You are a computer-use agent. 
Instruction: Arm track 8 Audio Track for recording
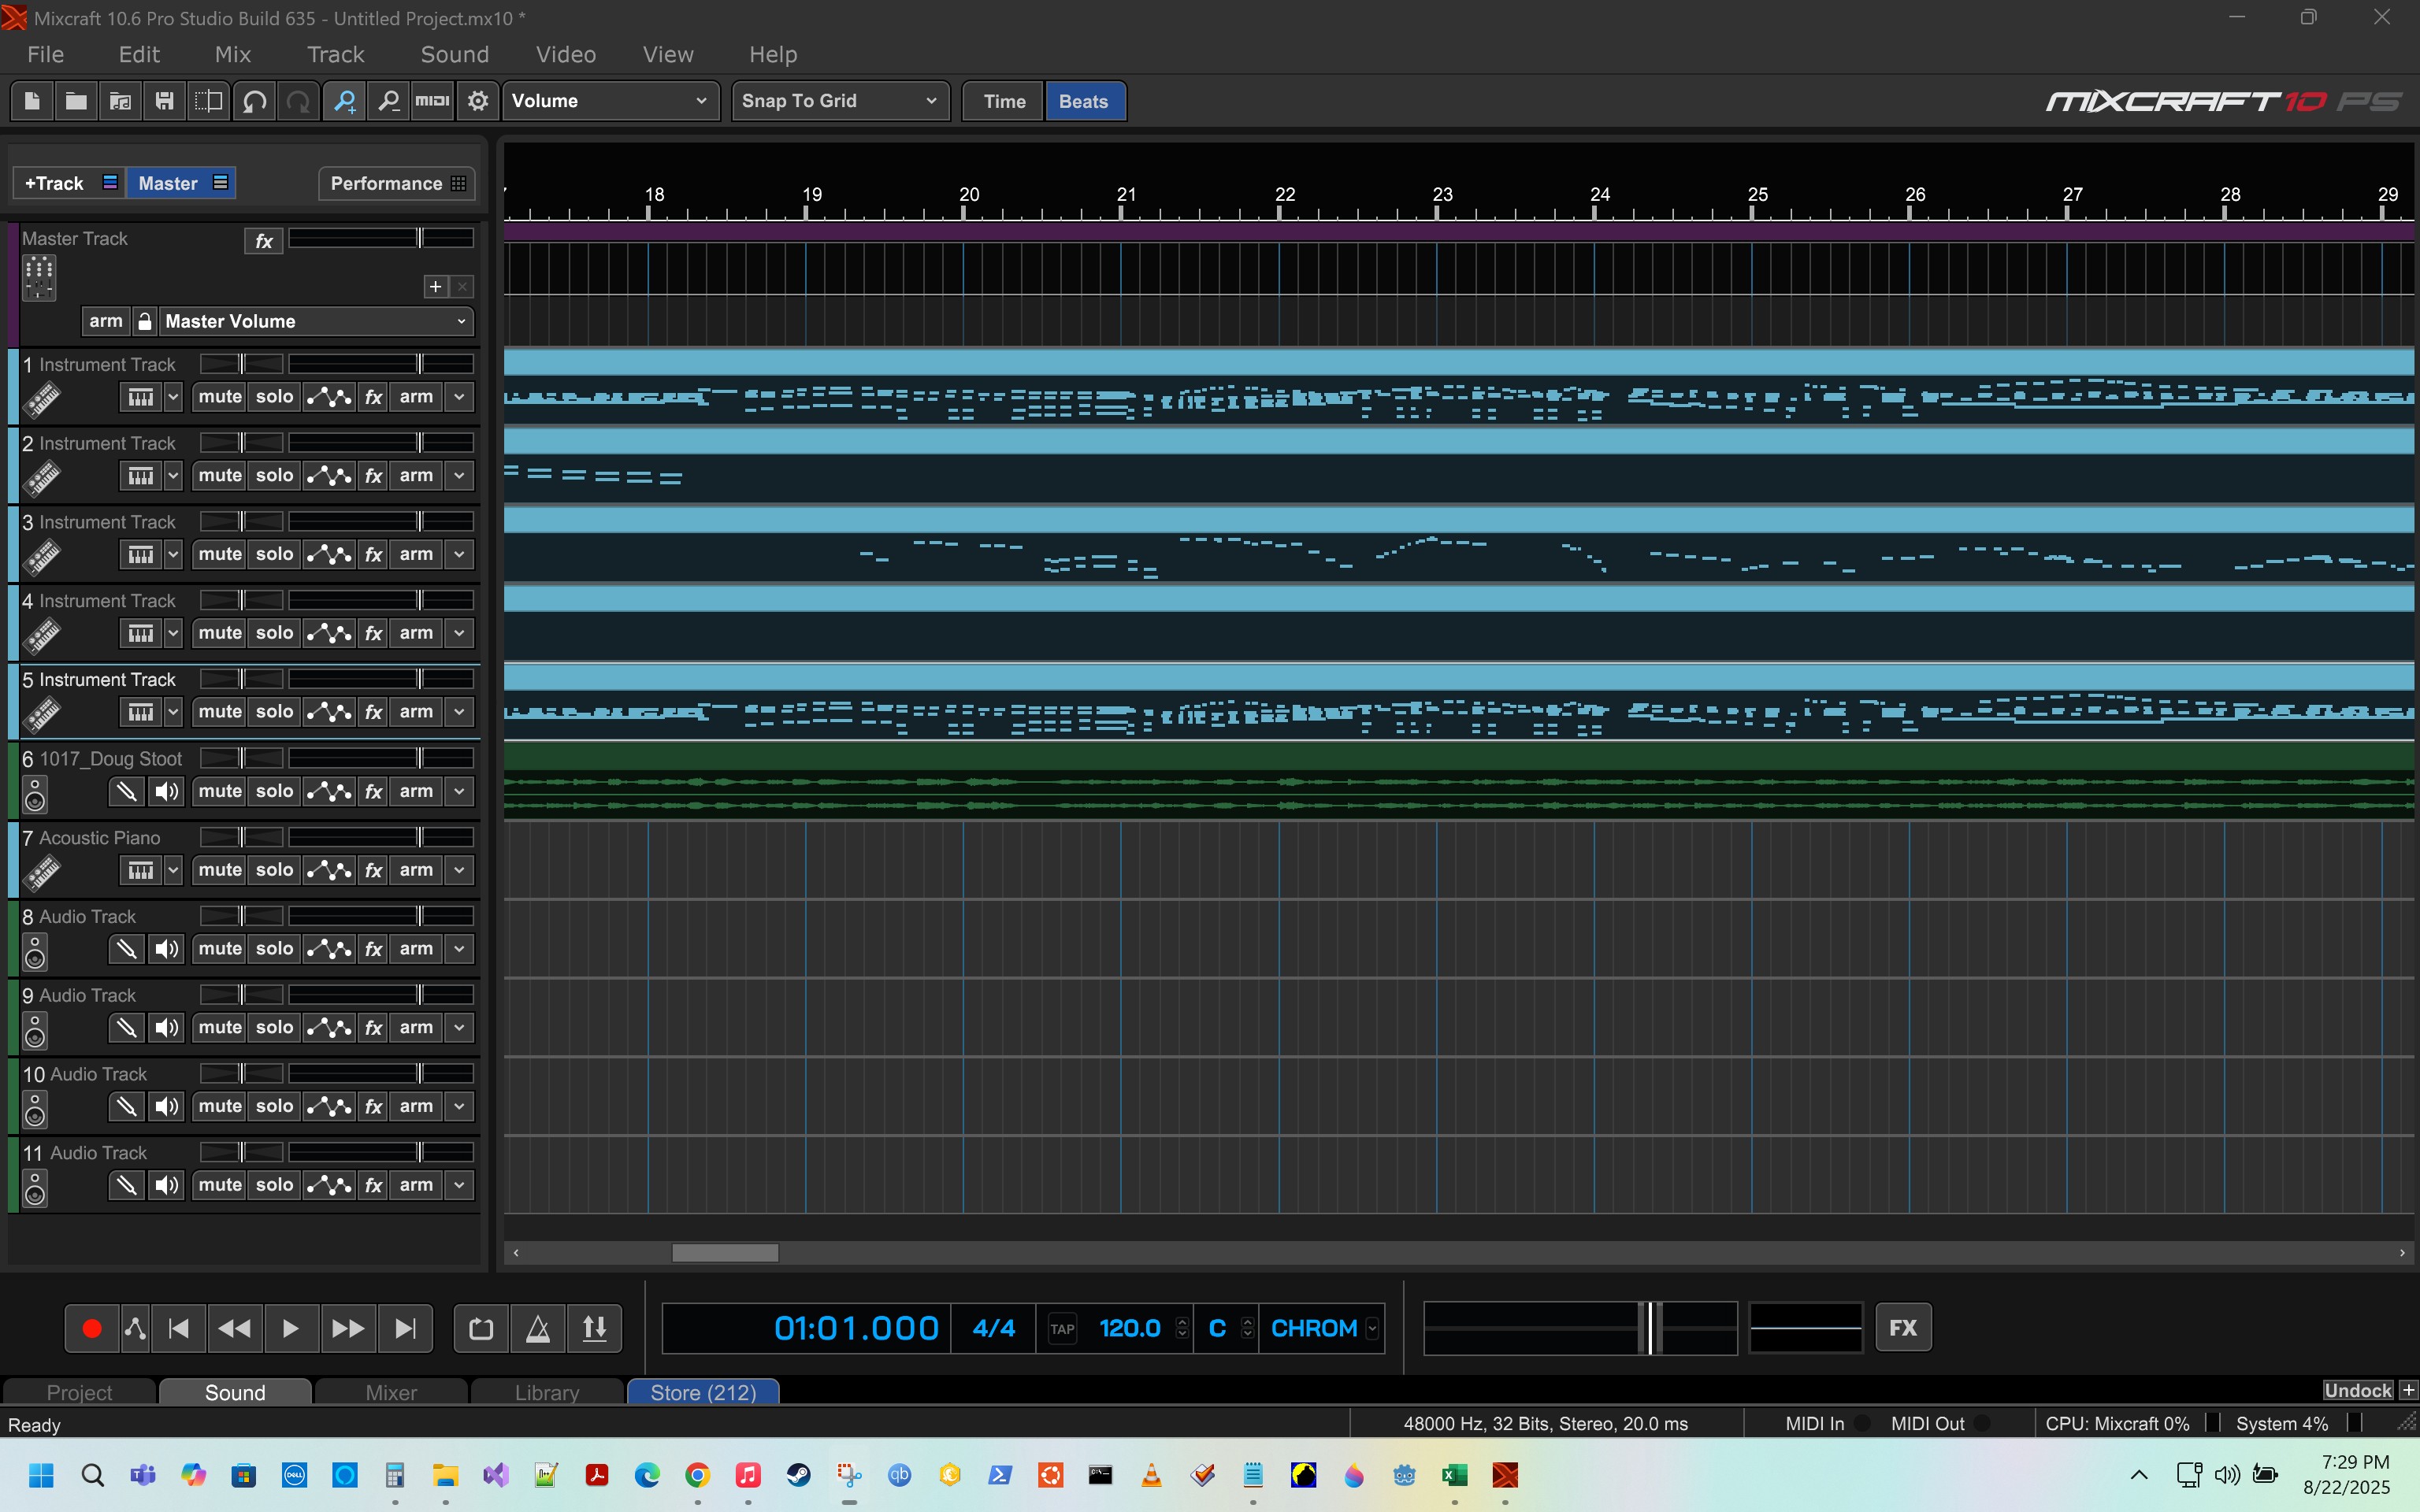pos(416,949)
